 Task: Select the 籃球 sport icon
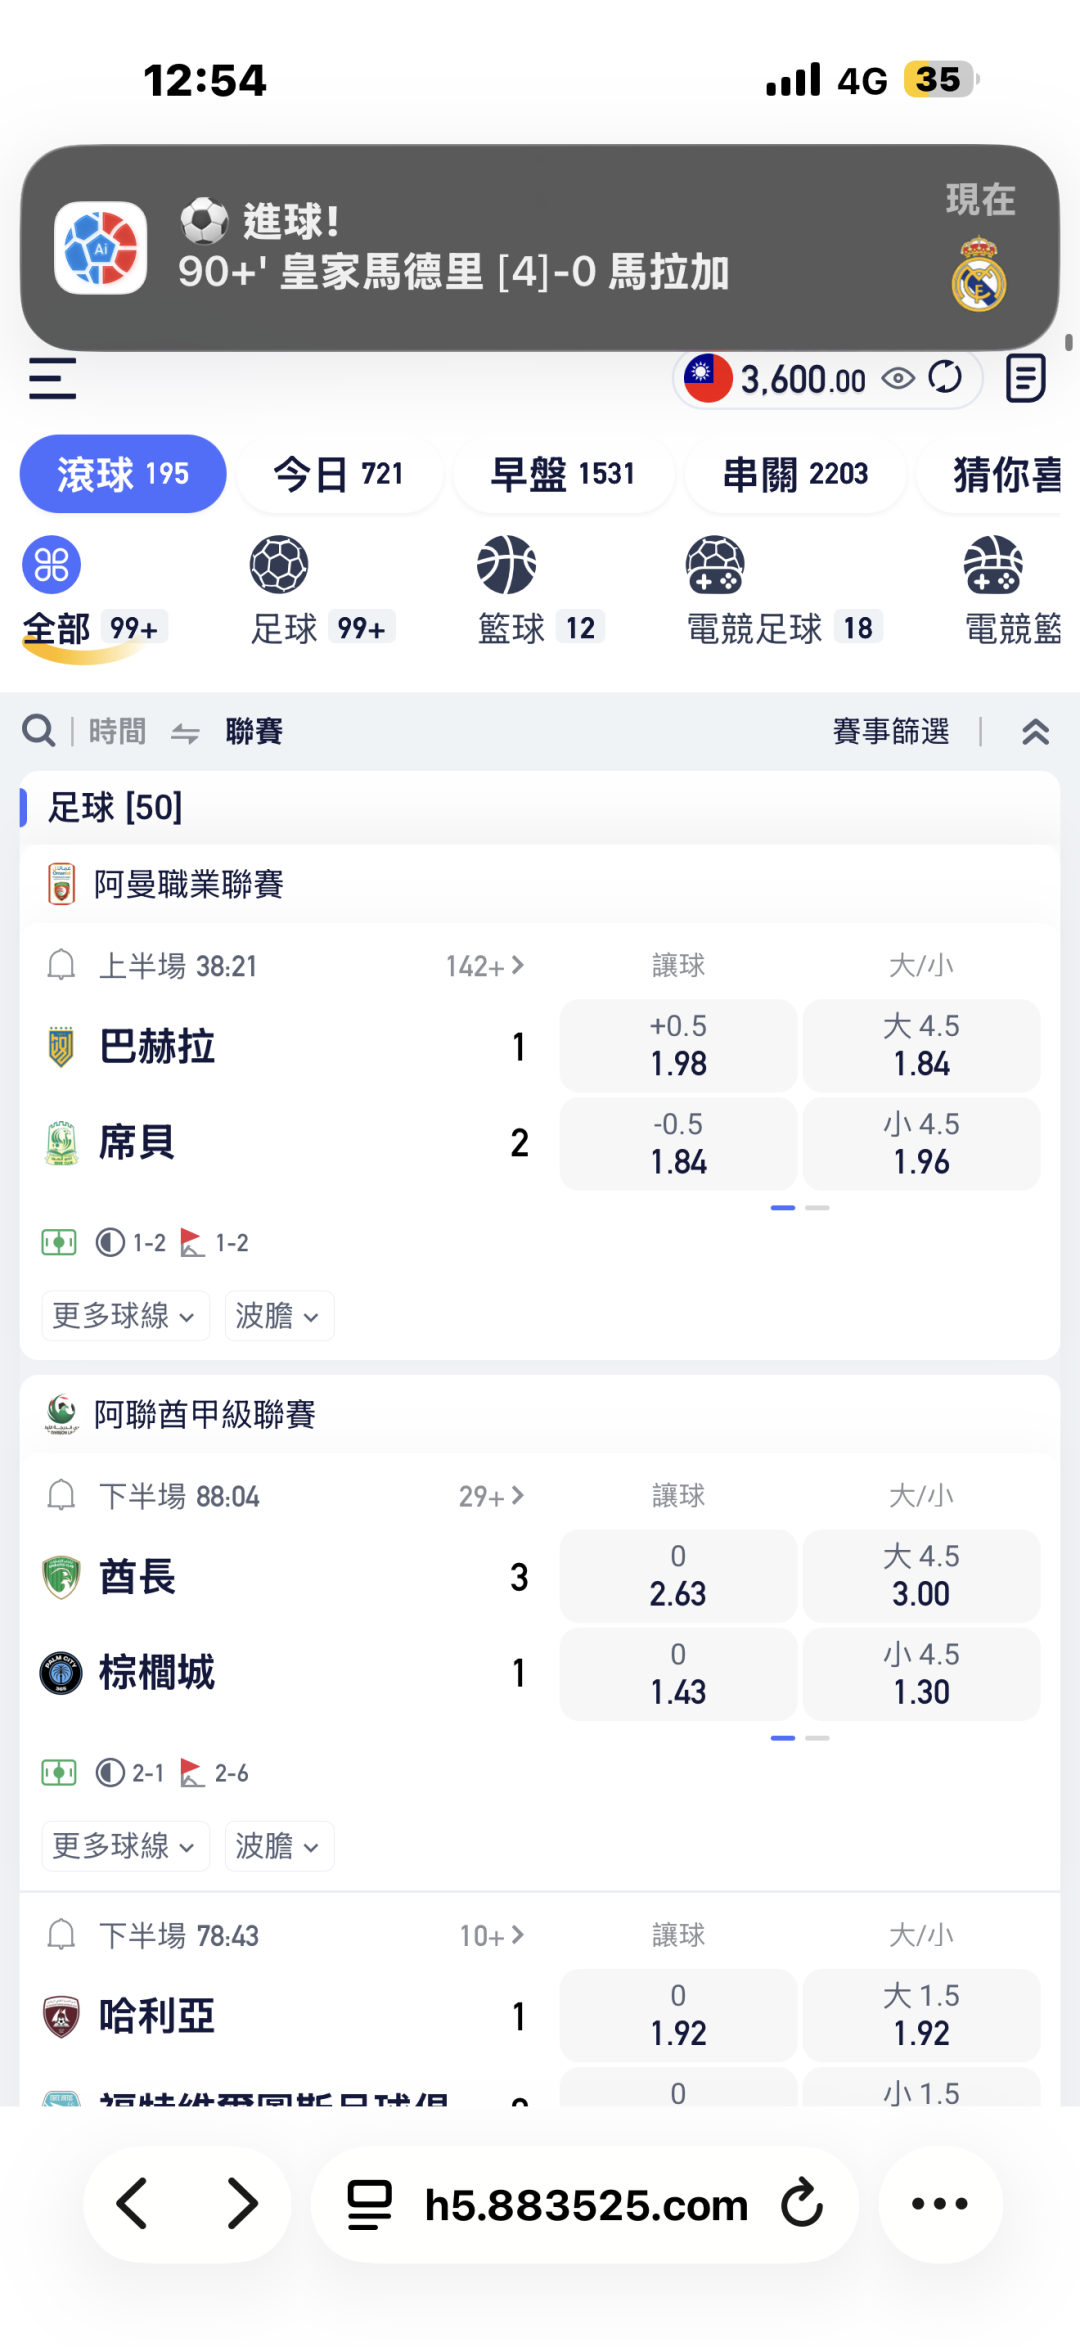507,566
